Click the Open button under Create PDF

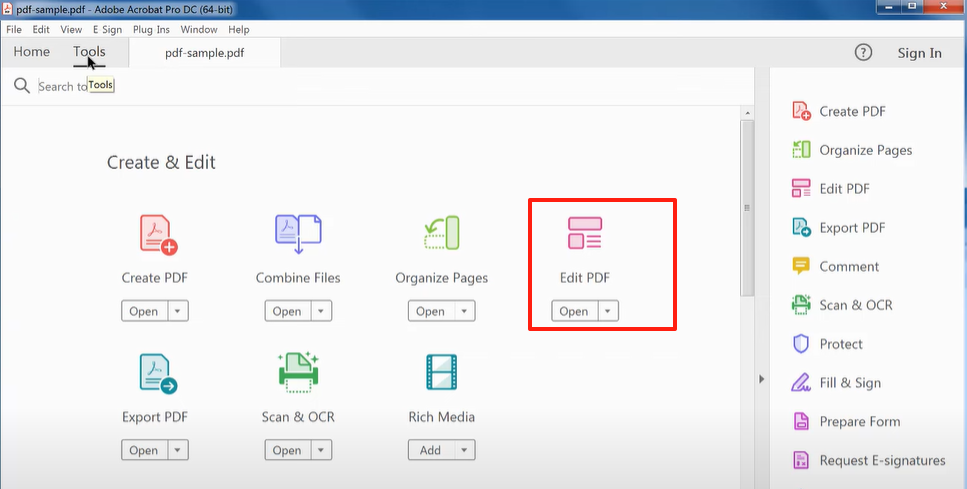144,311
